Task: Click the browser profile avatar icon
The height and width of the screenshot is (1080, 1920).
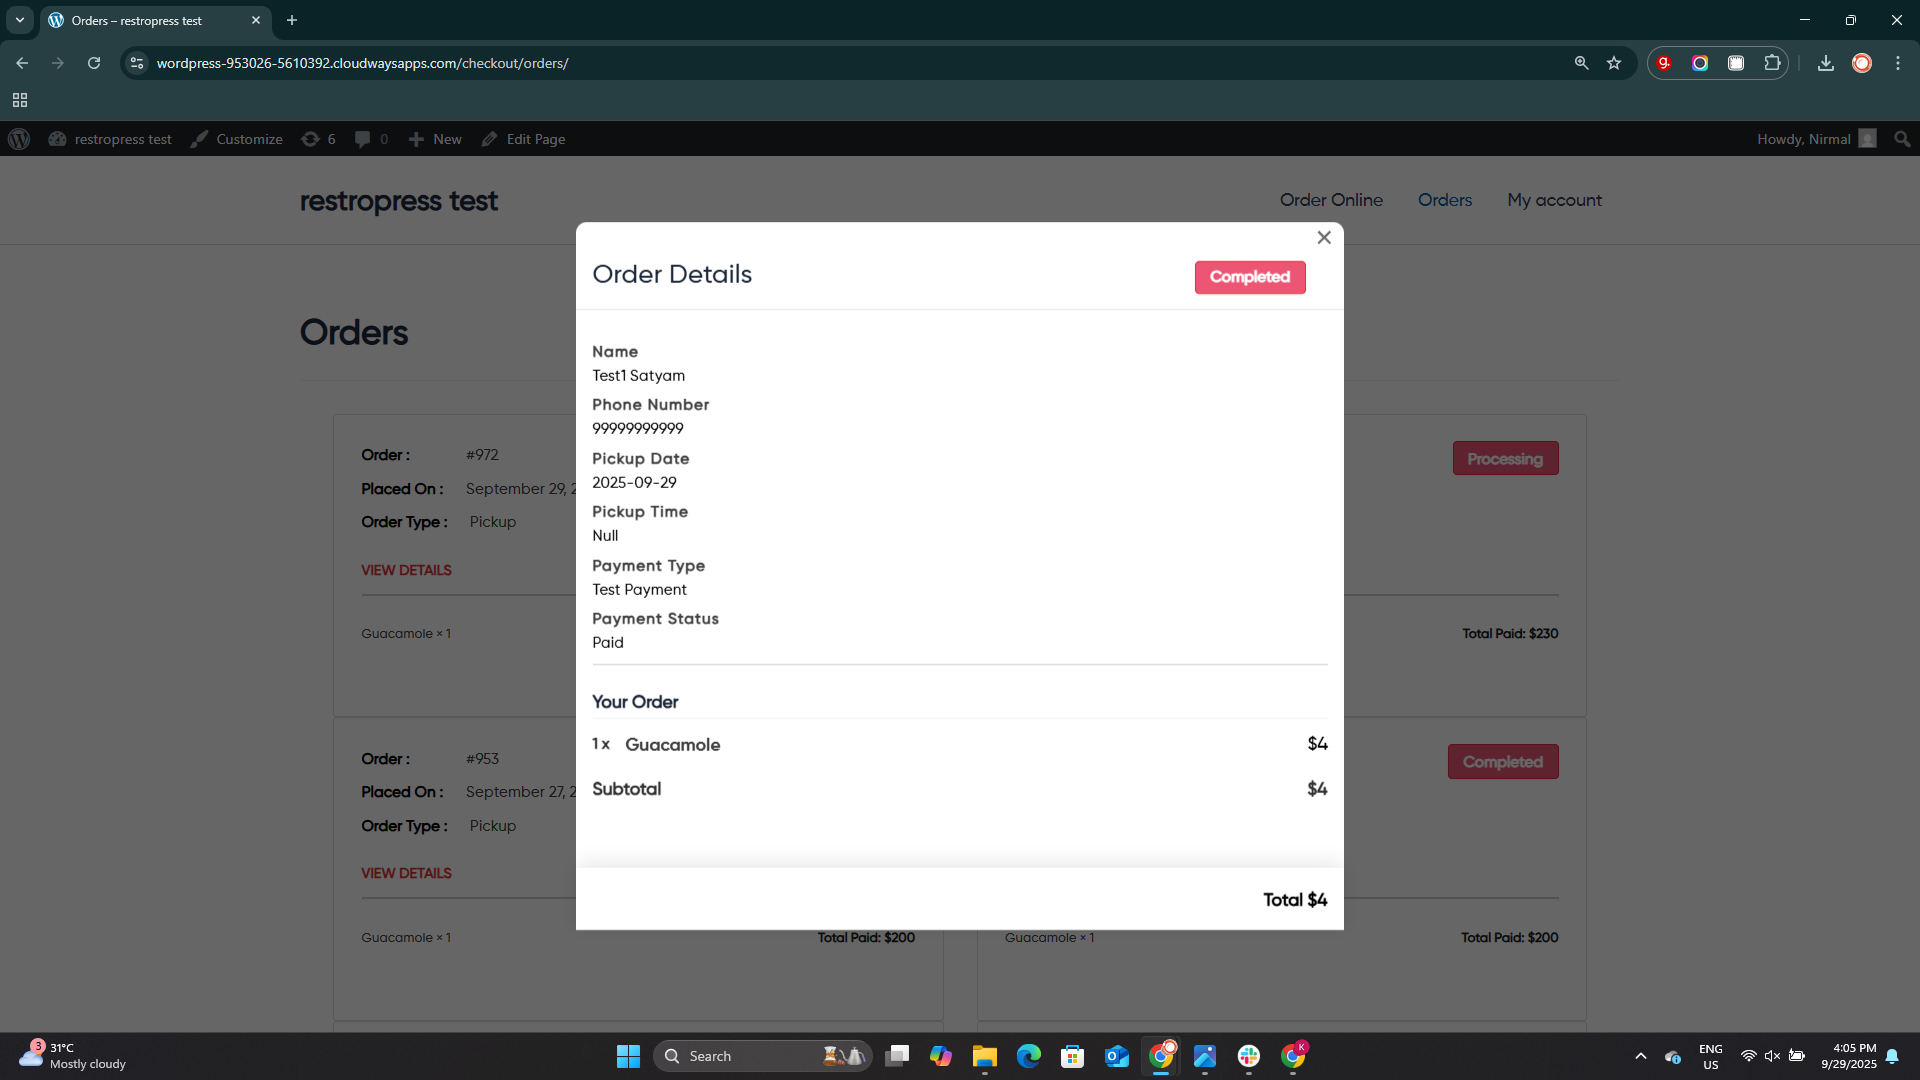Action: [1862, 62]
